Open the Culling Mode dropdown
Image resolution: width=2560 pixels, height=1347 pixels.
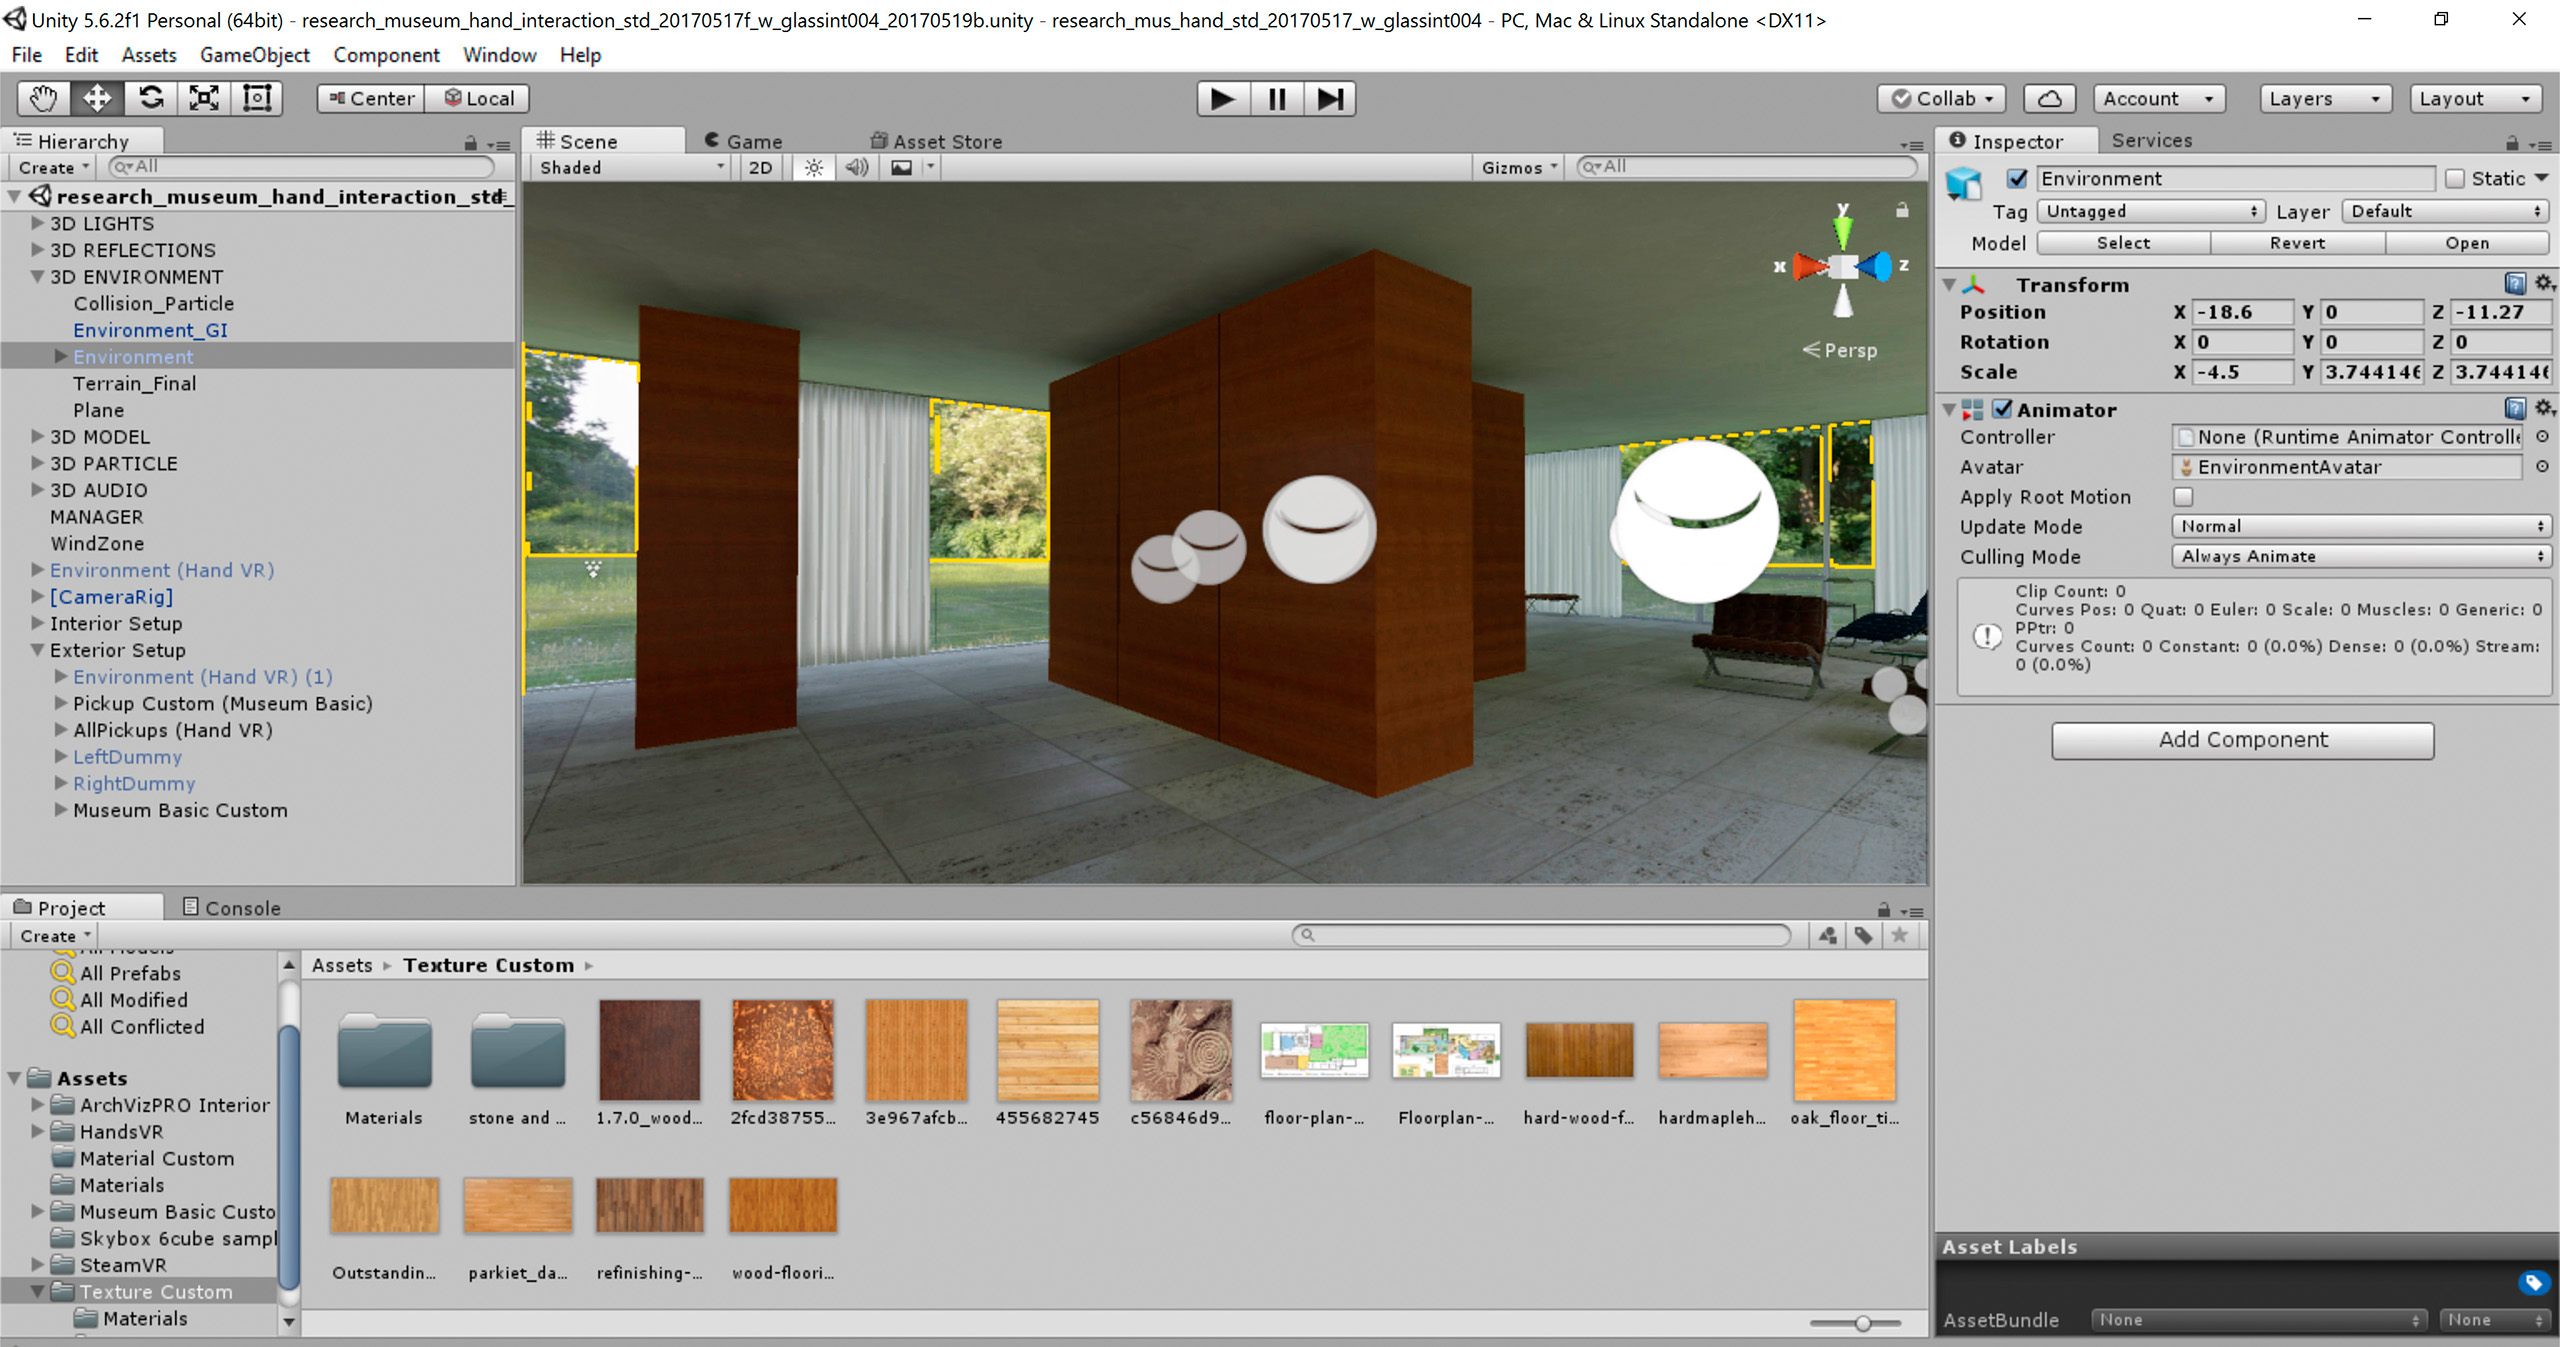[2360, 556]
